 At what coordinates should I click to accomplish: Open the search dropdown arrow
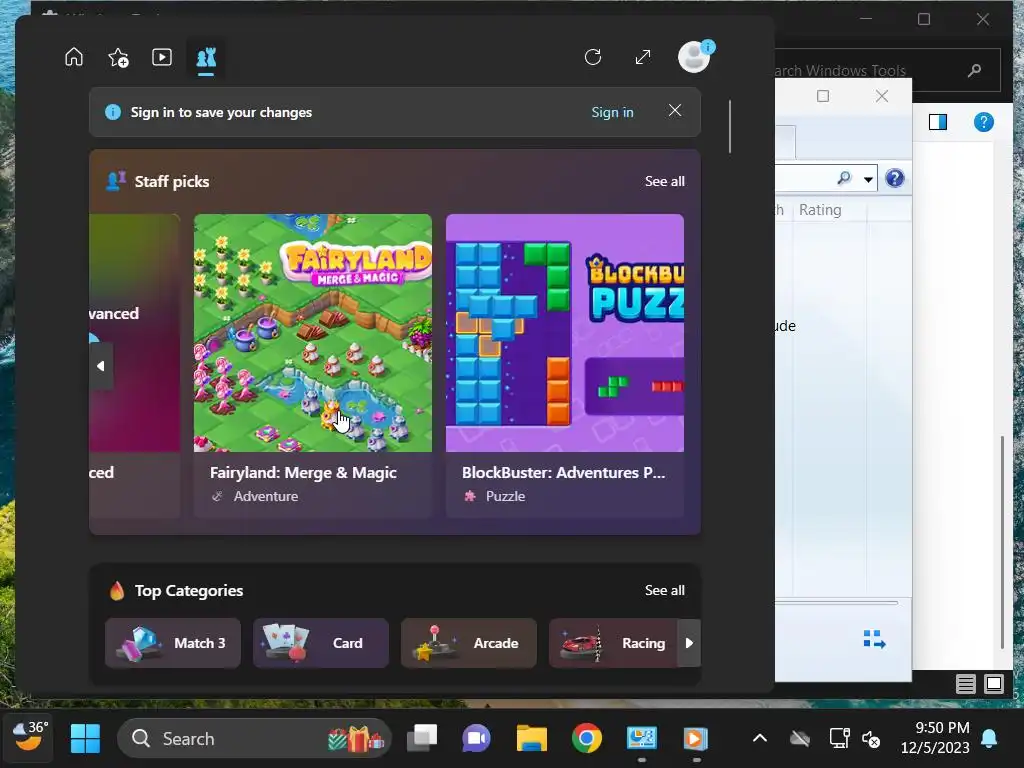868,179
